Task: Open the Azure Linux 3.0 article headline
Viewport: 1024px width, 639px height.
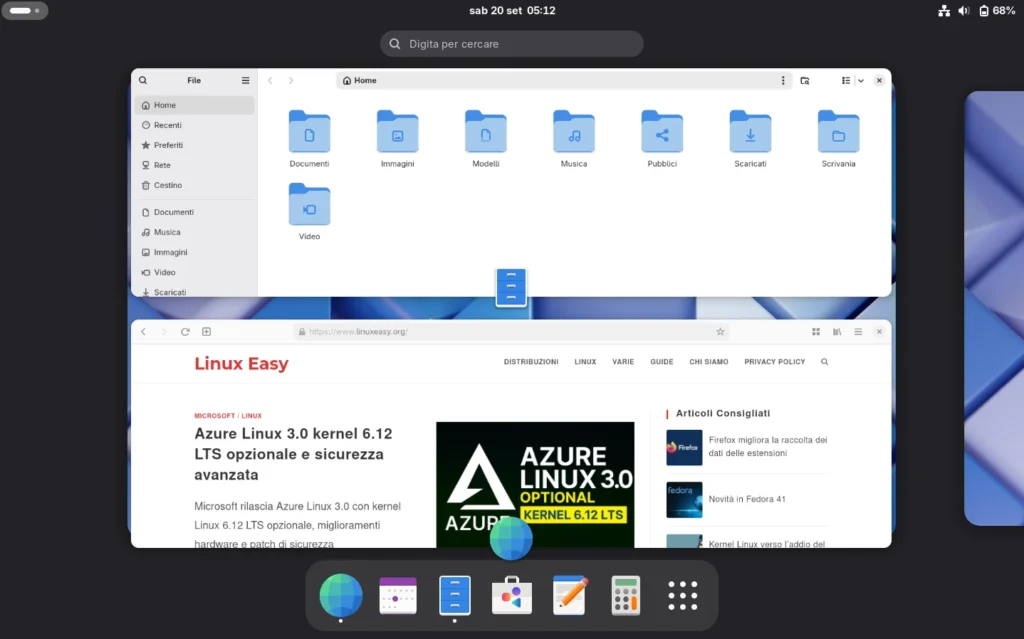Action: [x=293, y=454]
